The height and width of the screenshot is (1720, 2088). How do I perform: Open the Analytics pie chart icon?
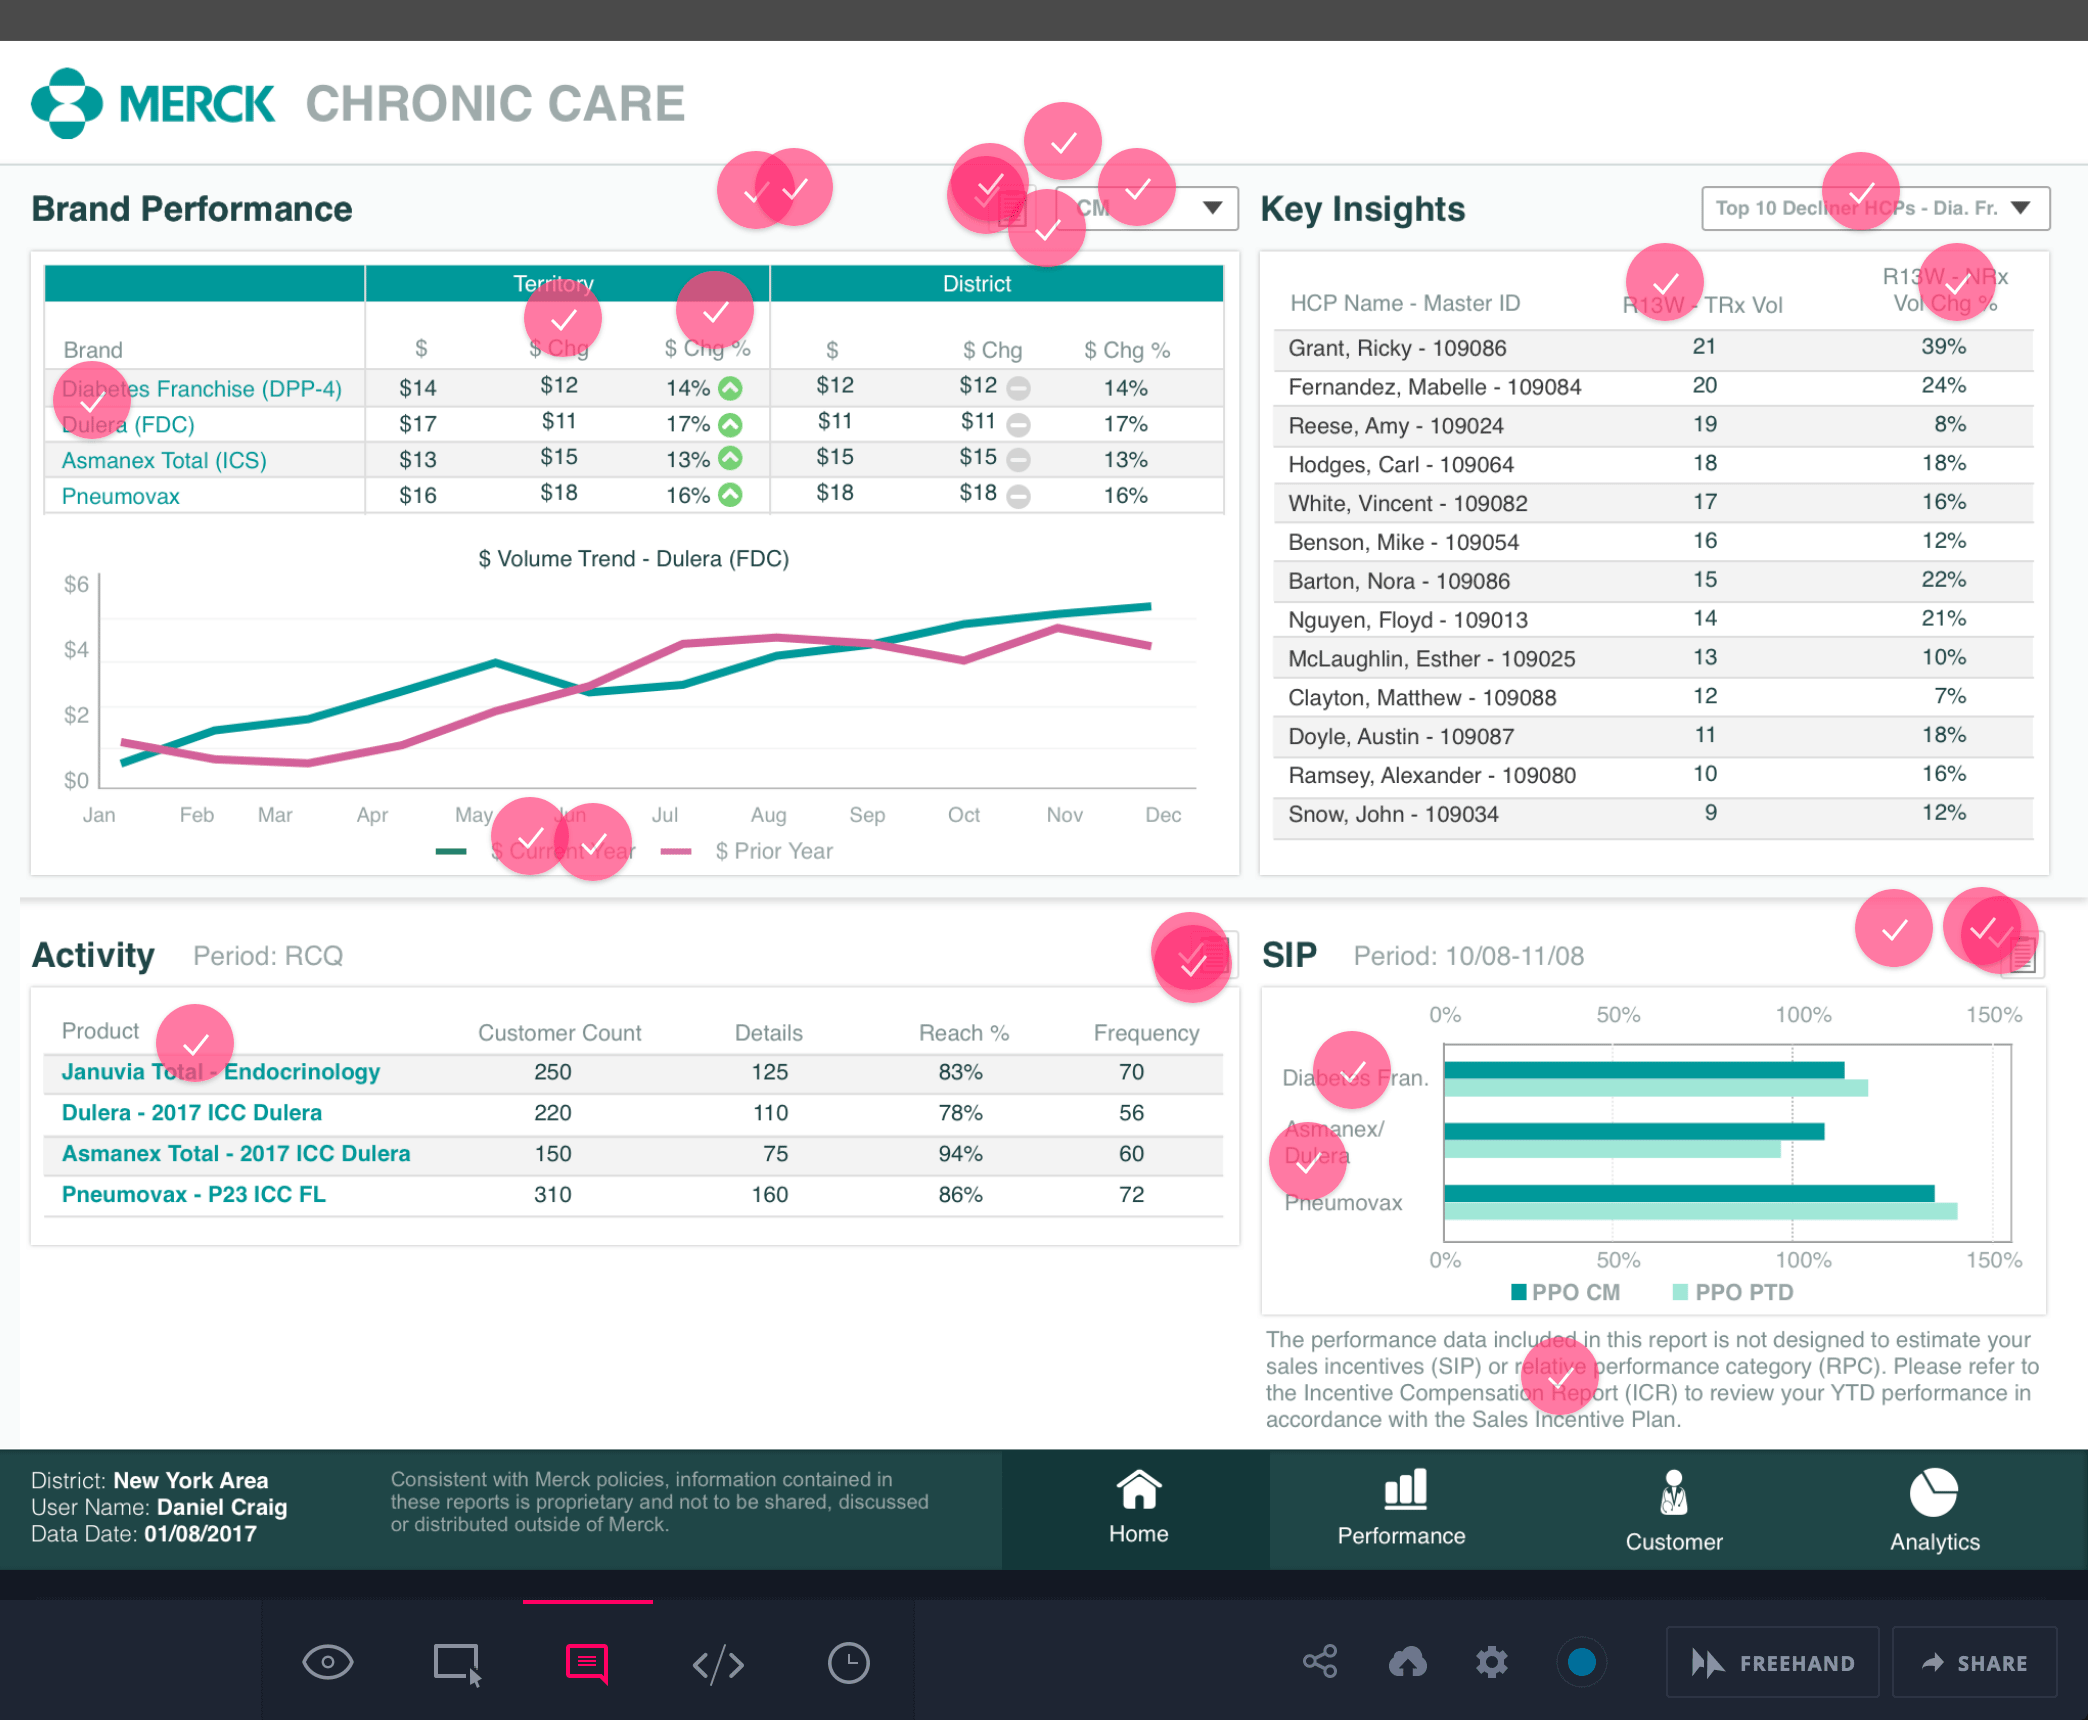tap(1933, 1490)
